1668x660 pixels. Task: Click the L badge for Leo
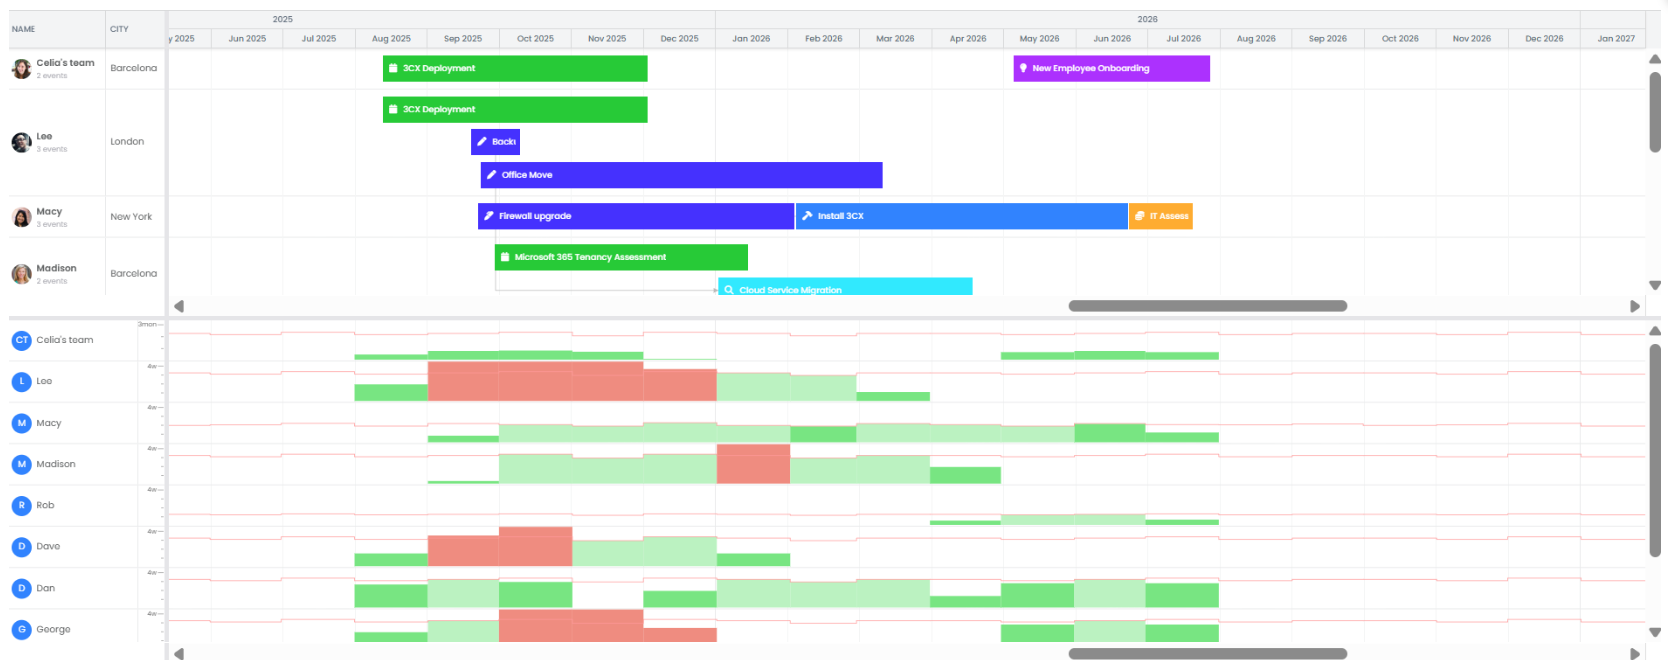(21, 381)
